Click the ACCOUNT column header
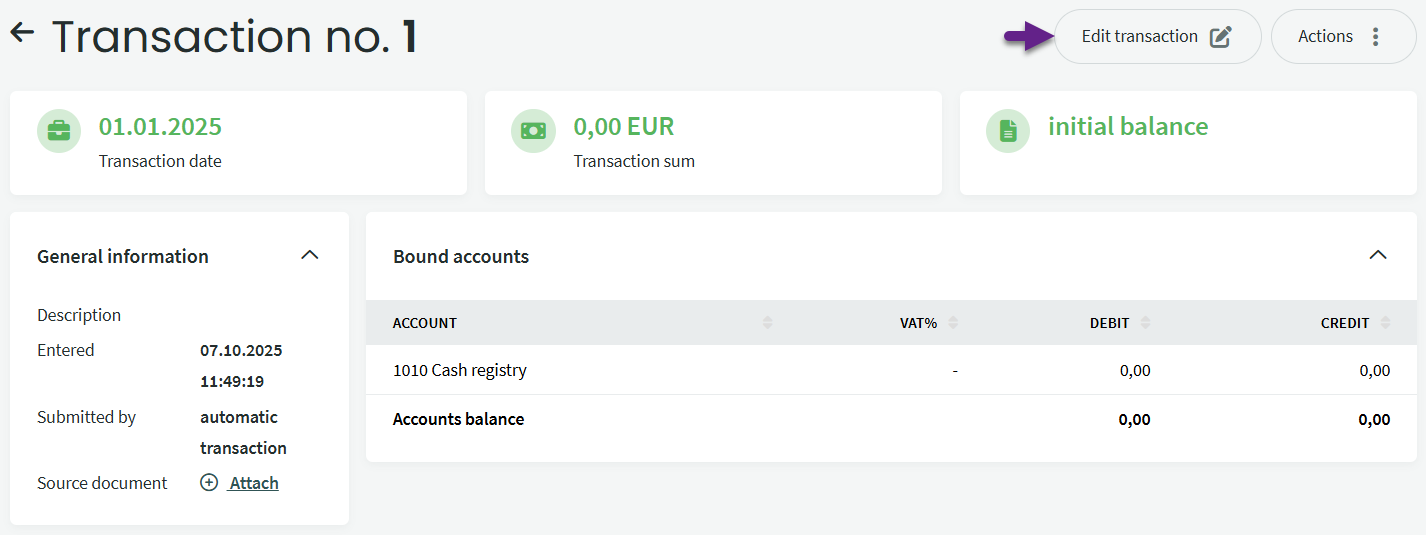The image size is (1426, 535). pyautogui.click(x=425, y=323)
